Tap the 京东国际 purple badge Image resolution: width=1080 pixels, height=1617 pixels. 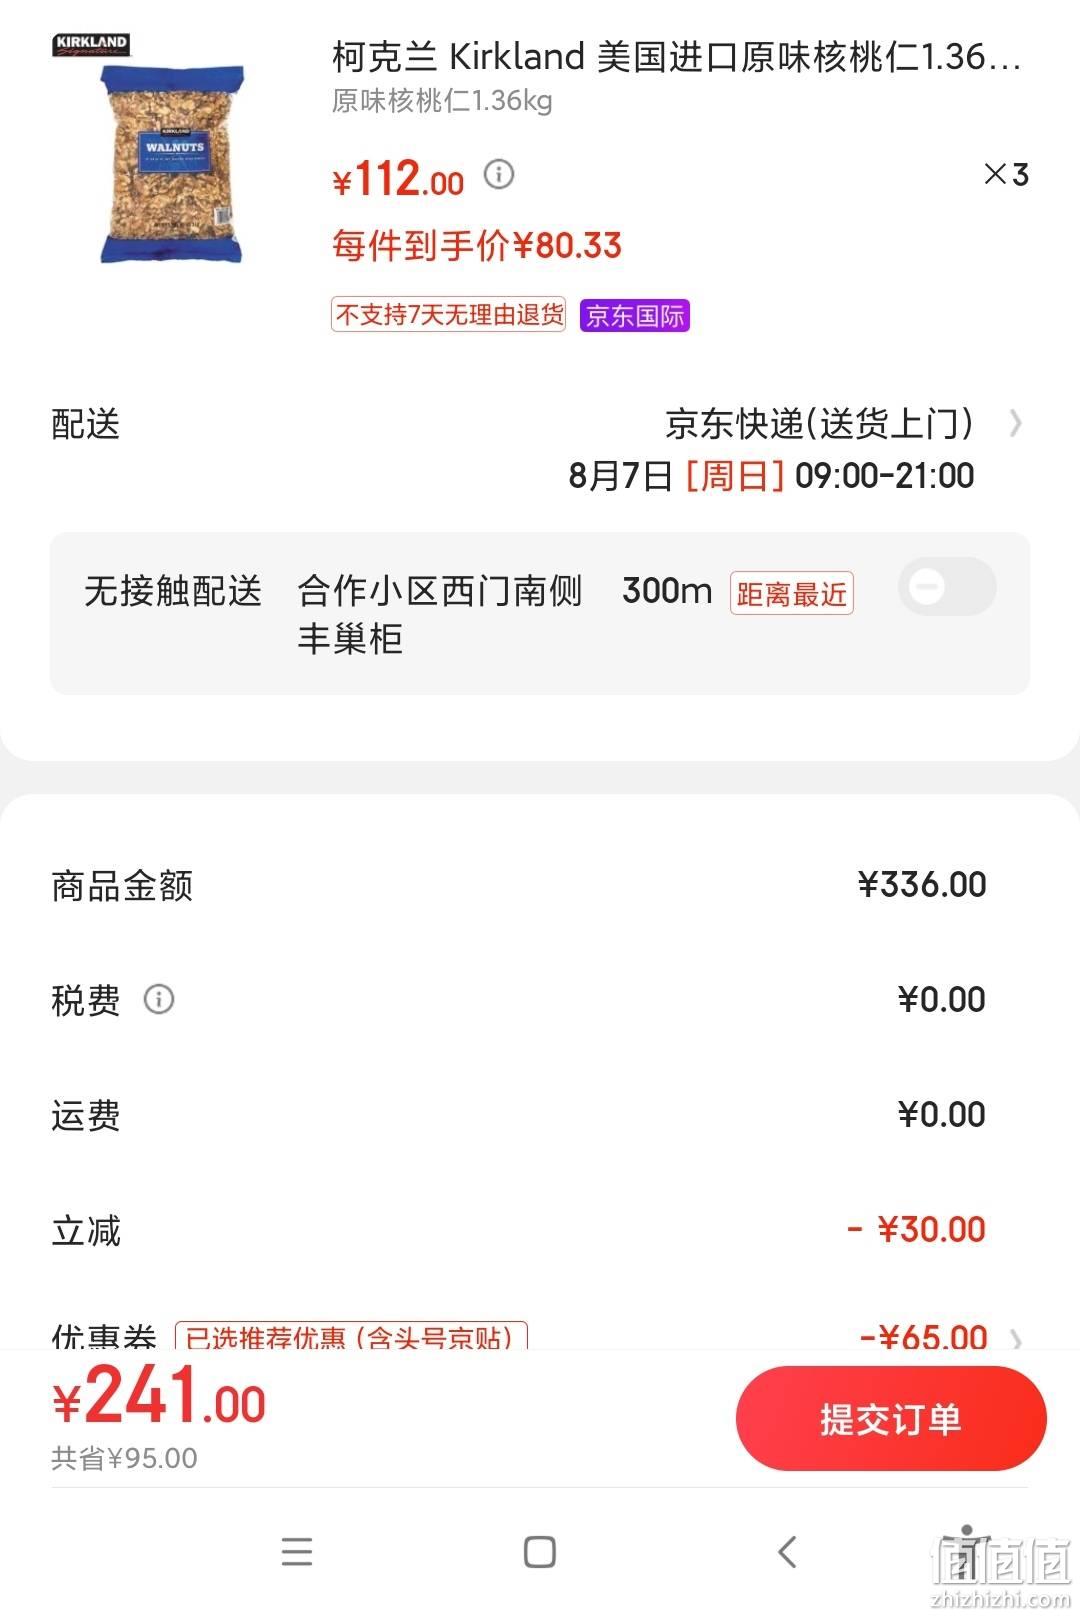pyautogui.click(x=635, y=316)
